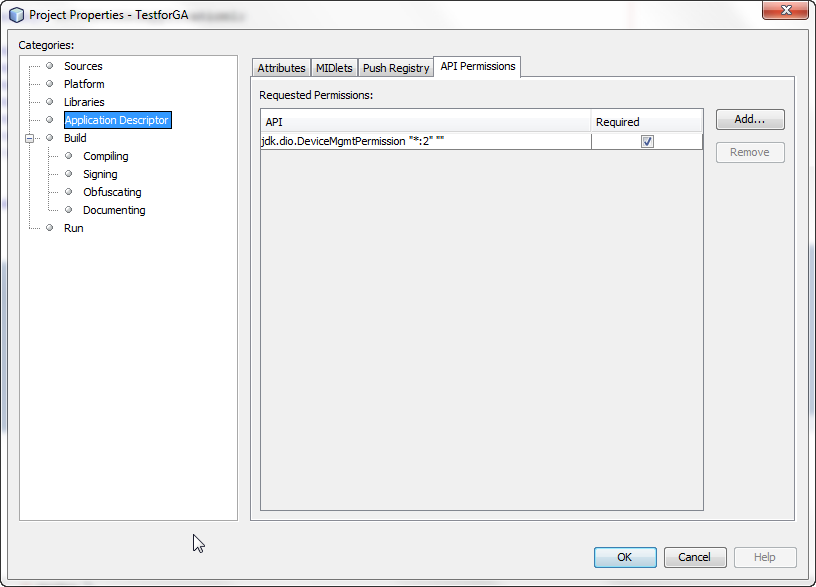This screenshot has width=816, height=587.
Task: Uncheck Required for jdk.dio.DeviceMgmtPermission
Action: (x=647, y=142)
